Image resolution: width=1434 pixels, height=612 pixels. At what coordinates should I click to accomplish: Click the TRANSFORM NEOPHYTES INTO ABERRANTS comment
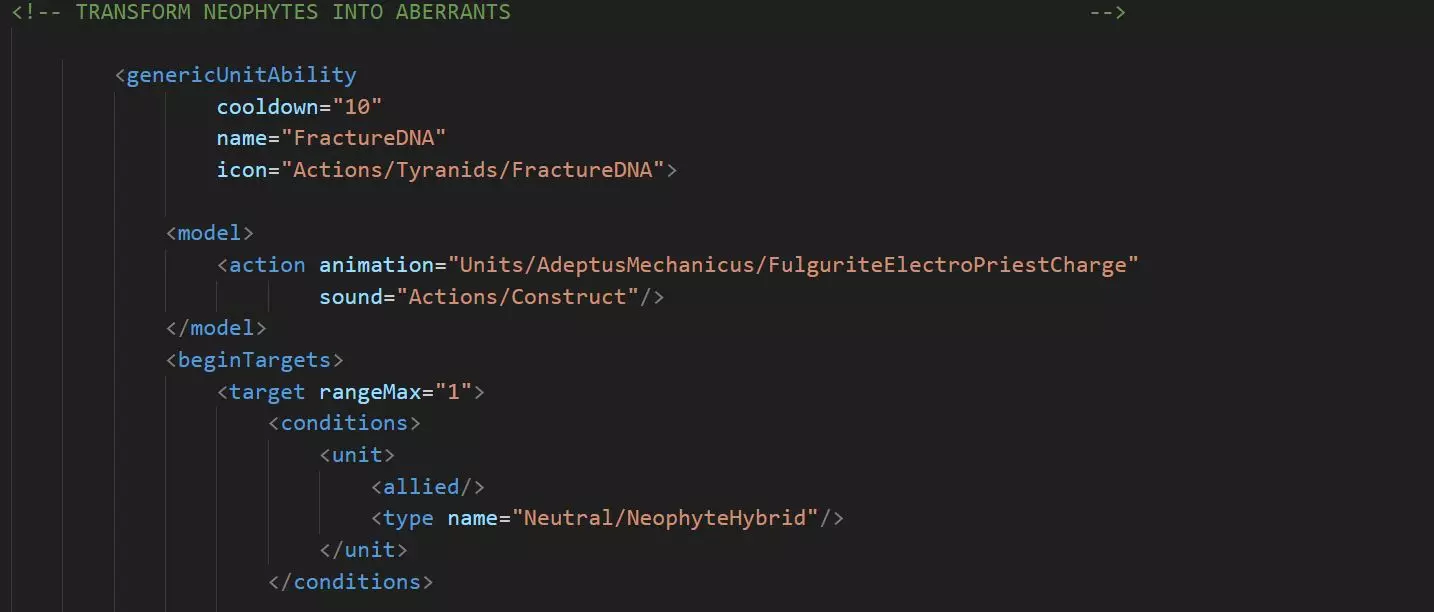293,12
